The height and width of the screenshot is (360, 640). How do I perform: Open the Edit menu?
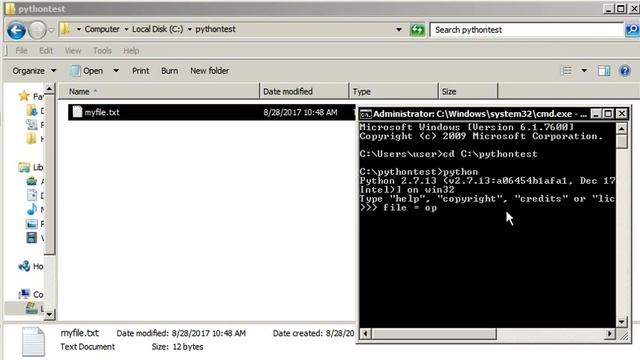pyautogui.click(x=46, y=51)
